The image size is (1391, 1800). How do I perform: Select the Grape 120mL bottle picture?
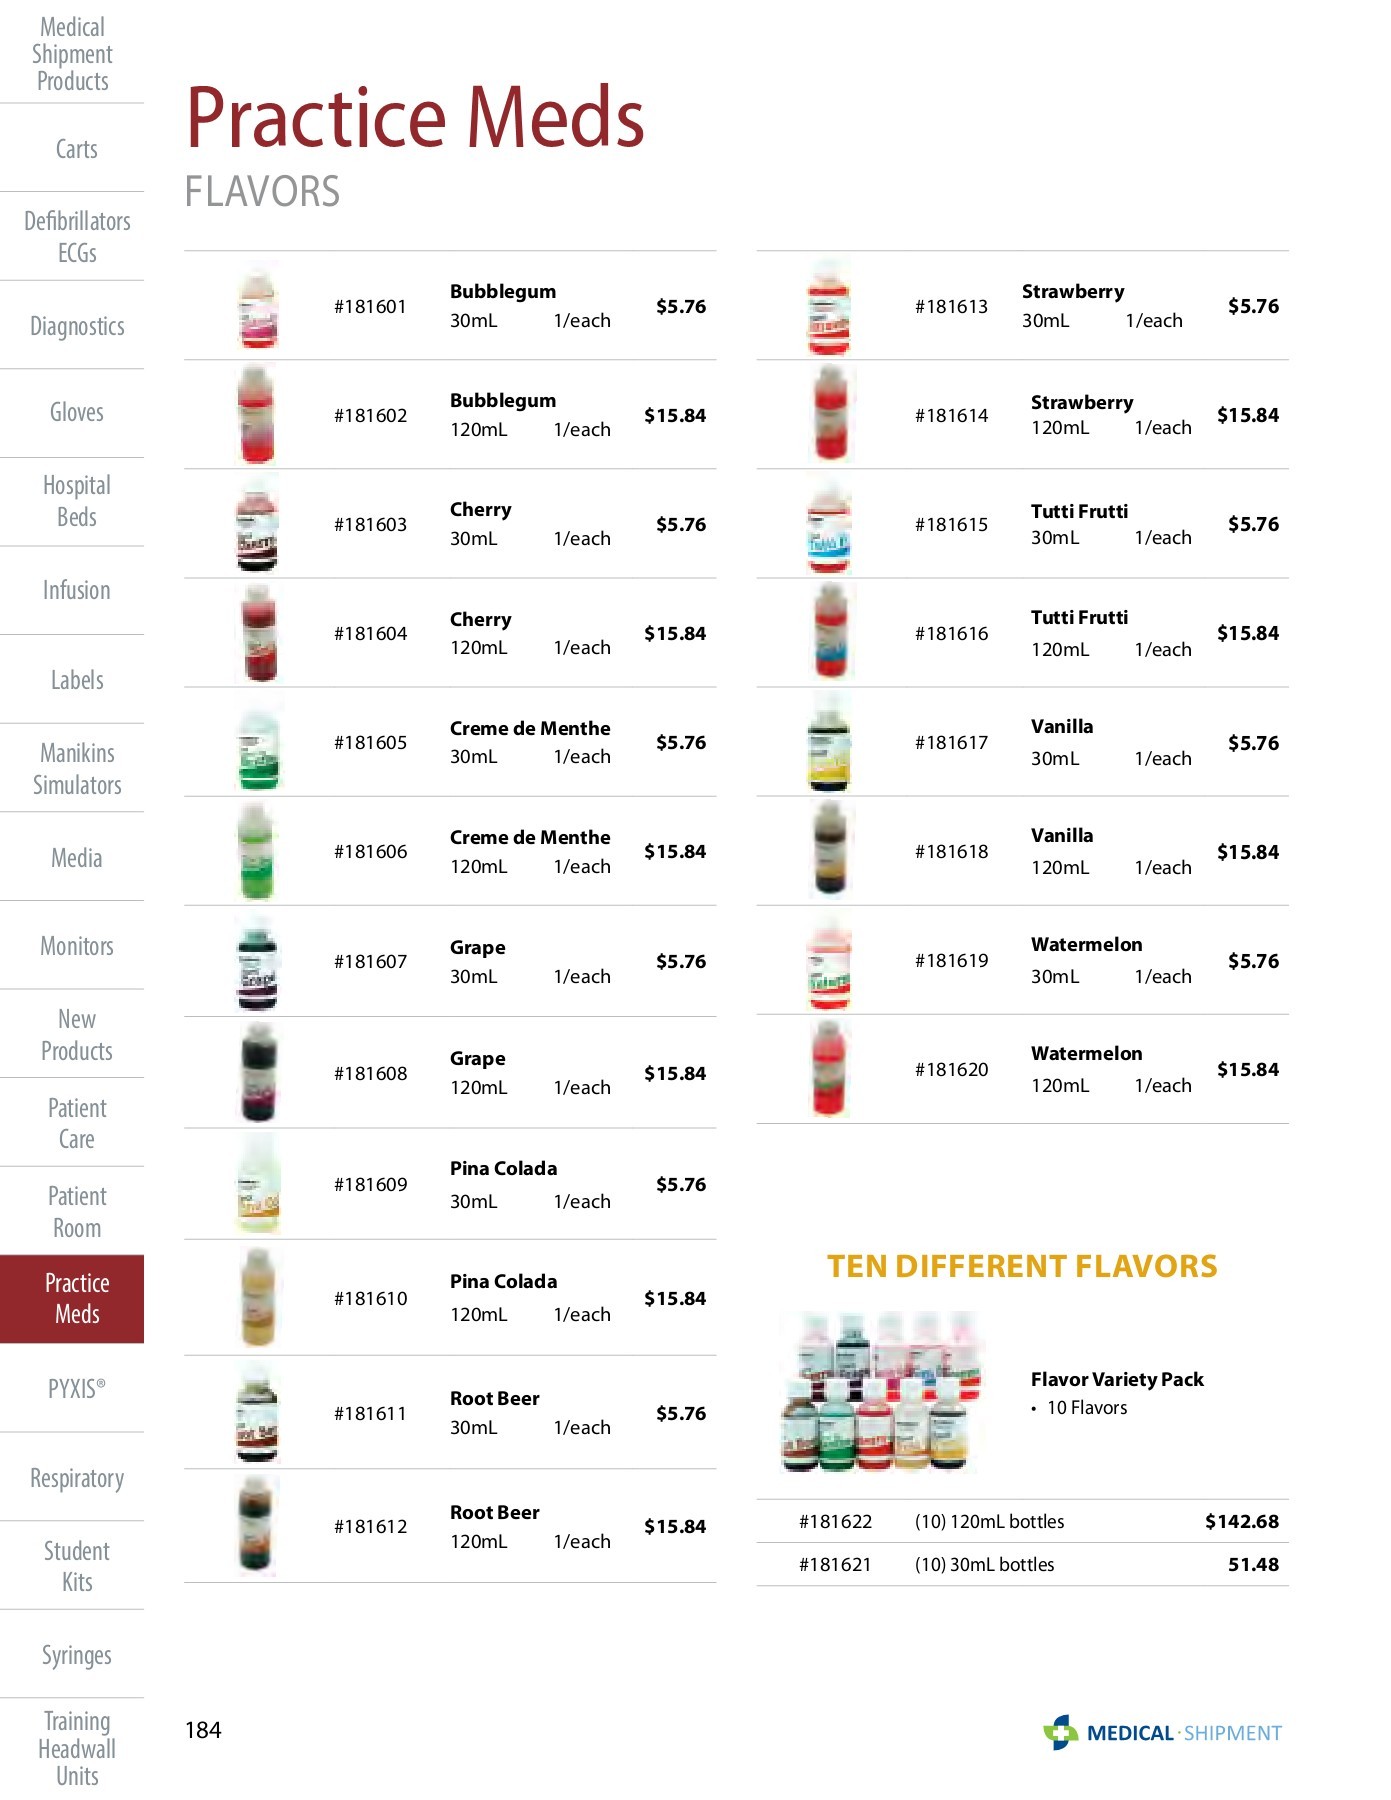click(258, 1073)
